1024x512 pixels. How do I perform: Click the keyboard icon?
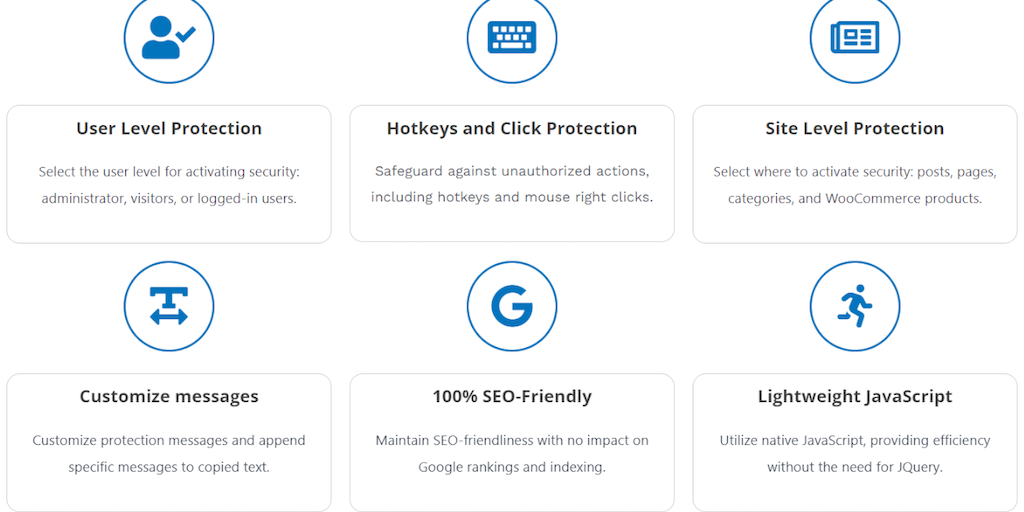click(x=512, y=38)
